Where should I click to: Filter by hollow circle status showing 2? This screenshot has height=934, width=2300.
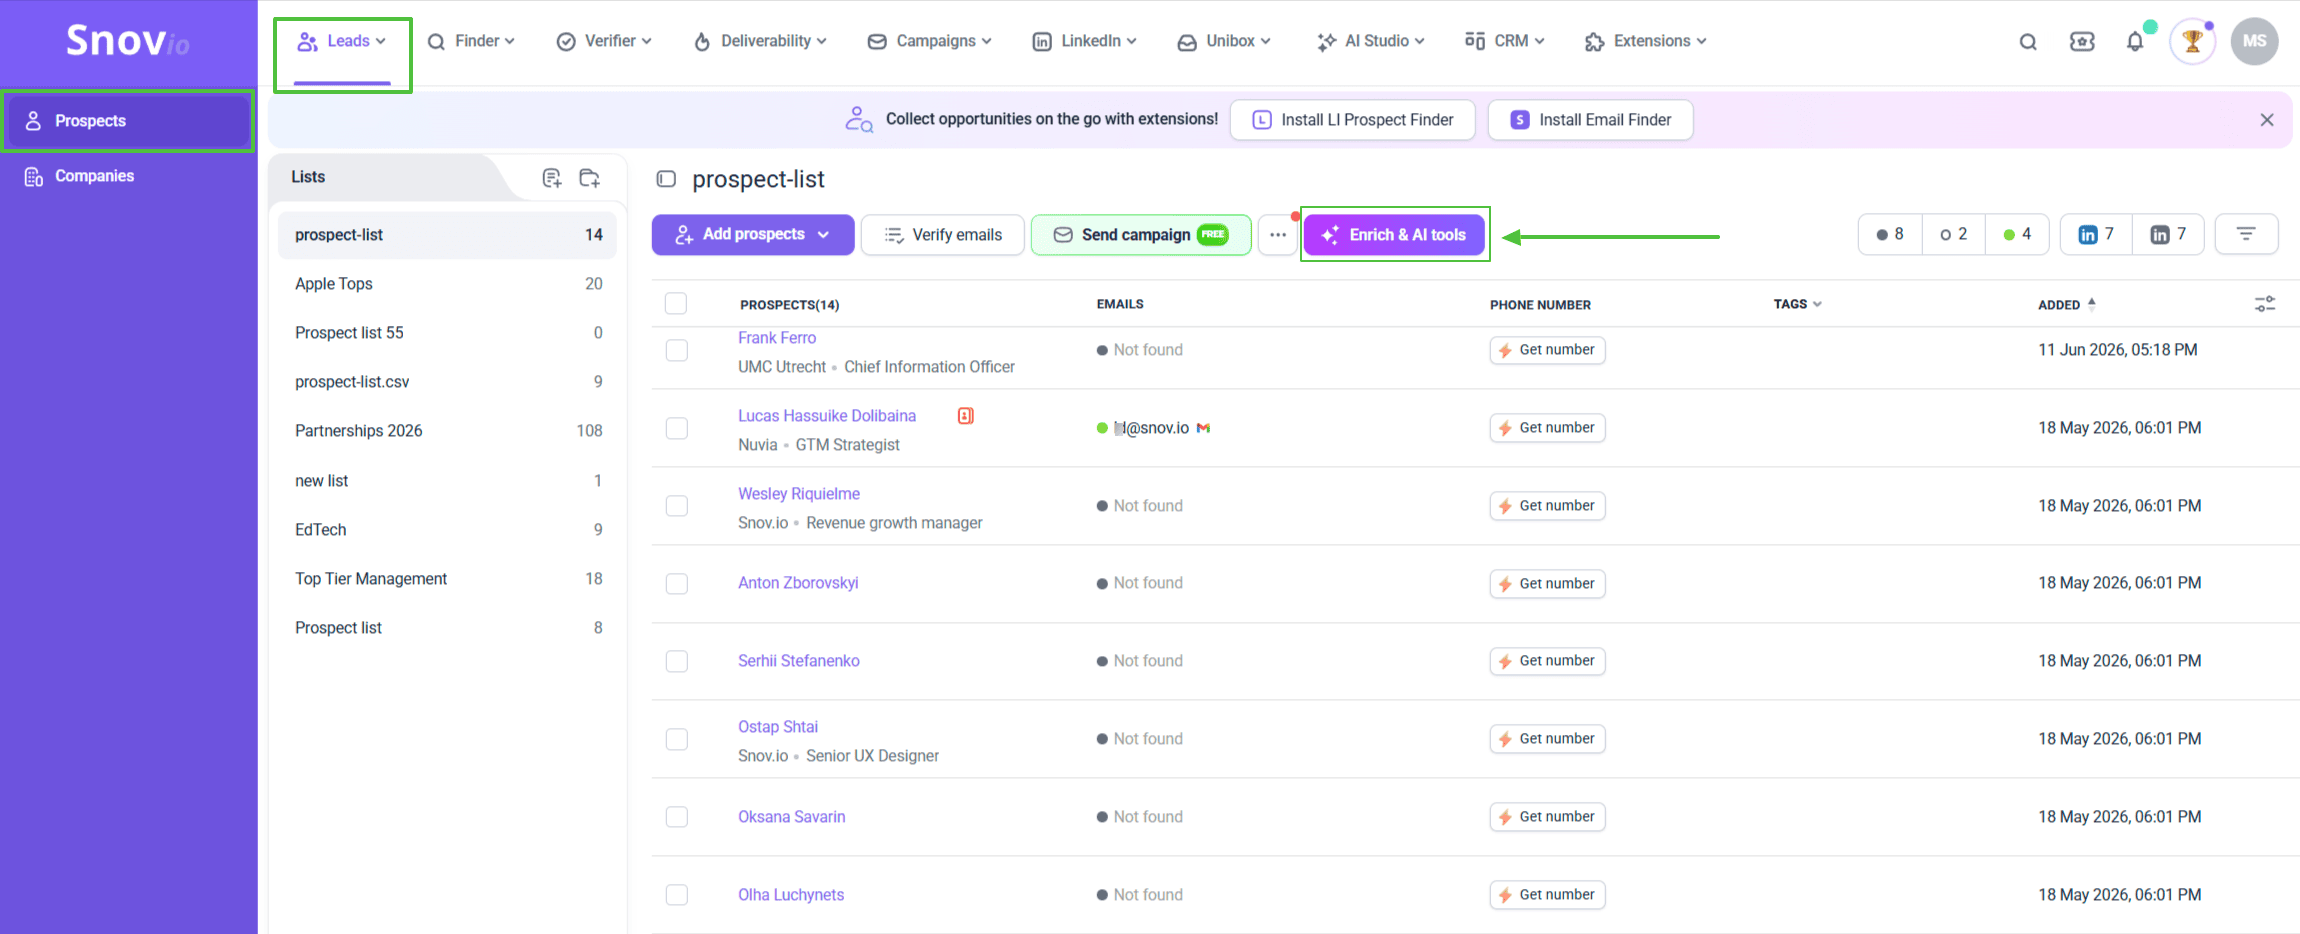[1954, 234]
